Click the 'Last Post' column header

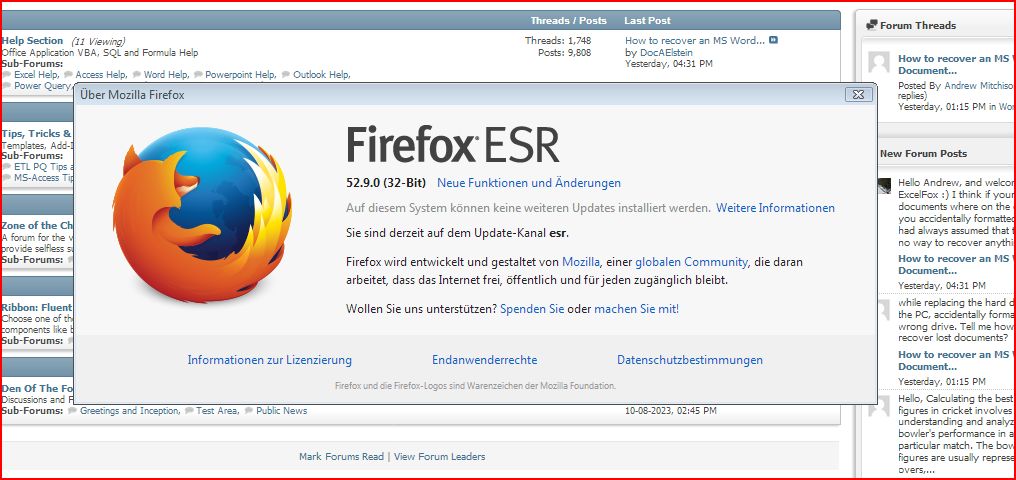pyautogui.click(x=647, y=21)
